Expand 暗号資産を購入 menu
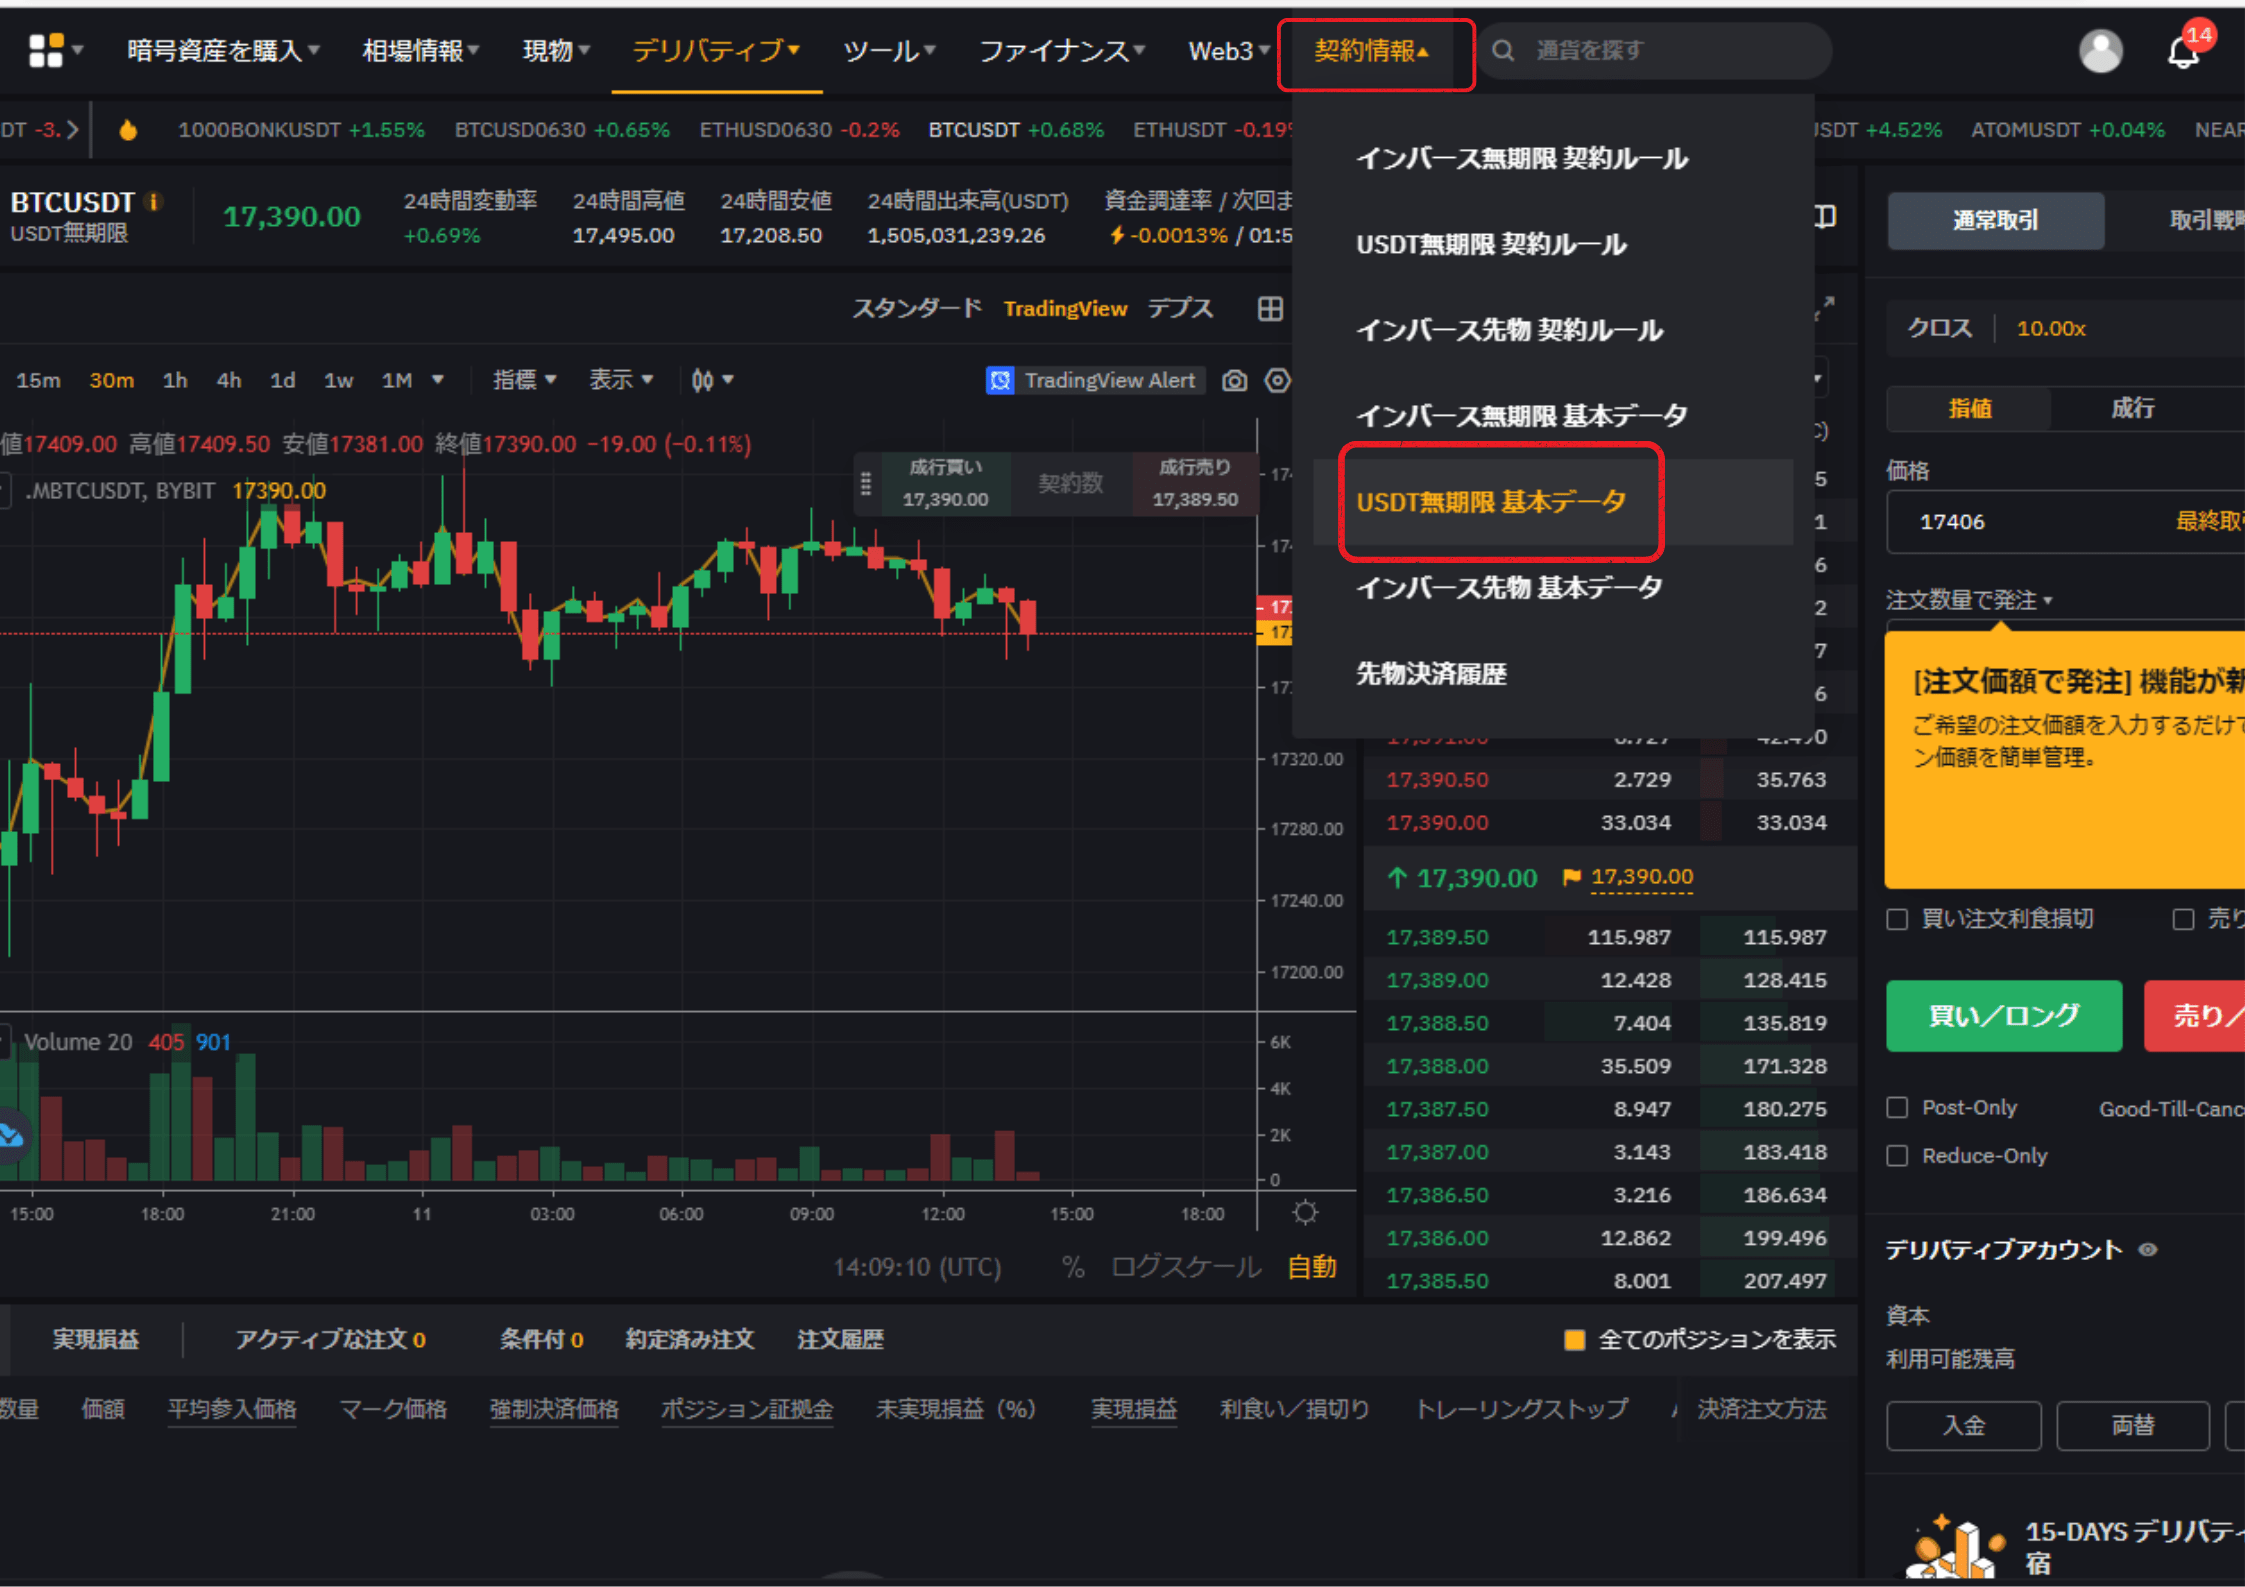This screenshot has height=1587, width=2245. (x=223, y=50)
